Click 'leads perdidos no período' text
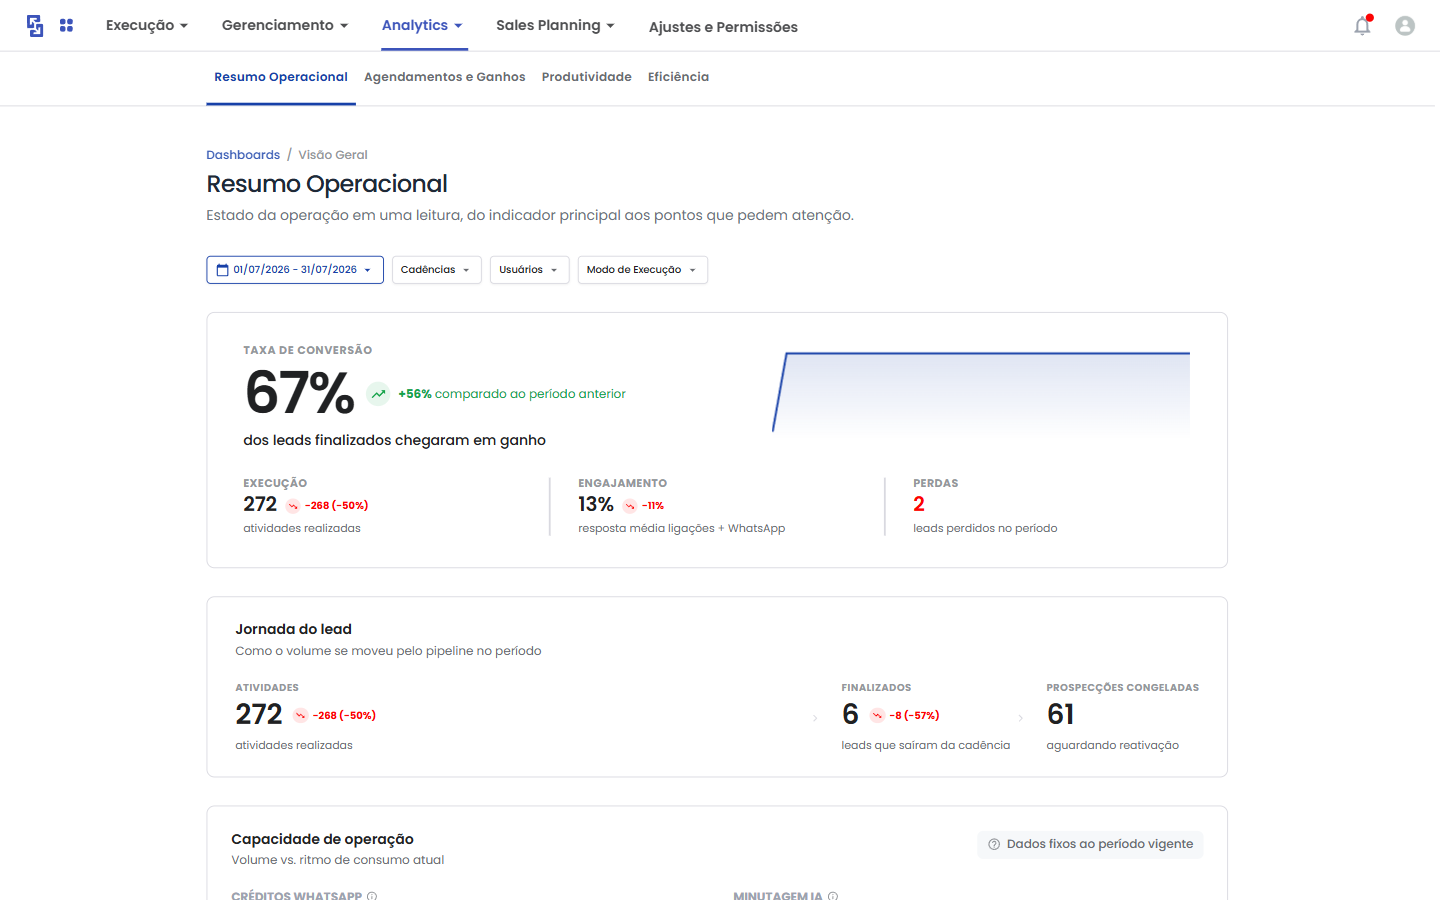1440x900 pixels. (985, 528)
